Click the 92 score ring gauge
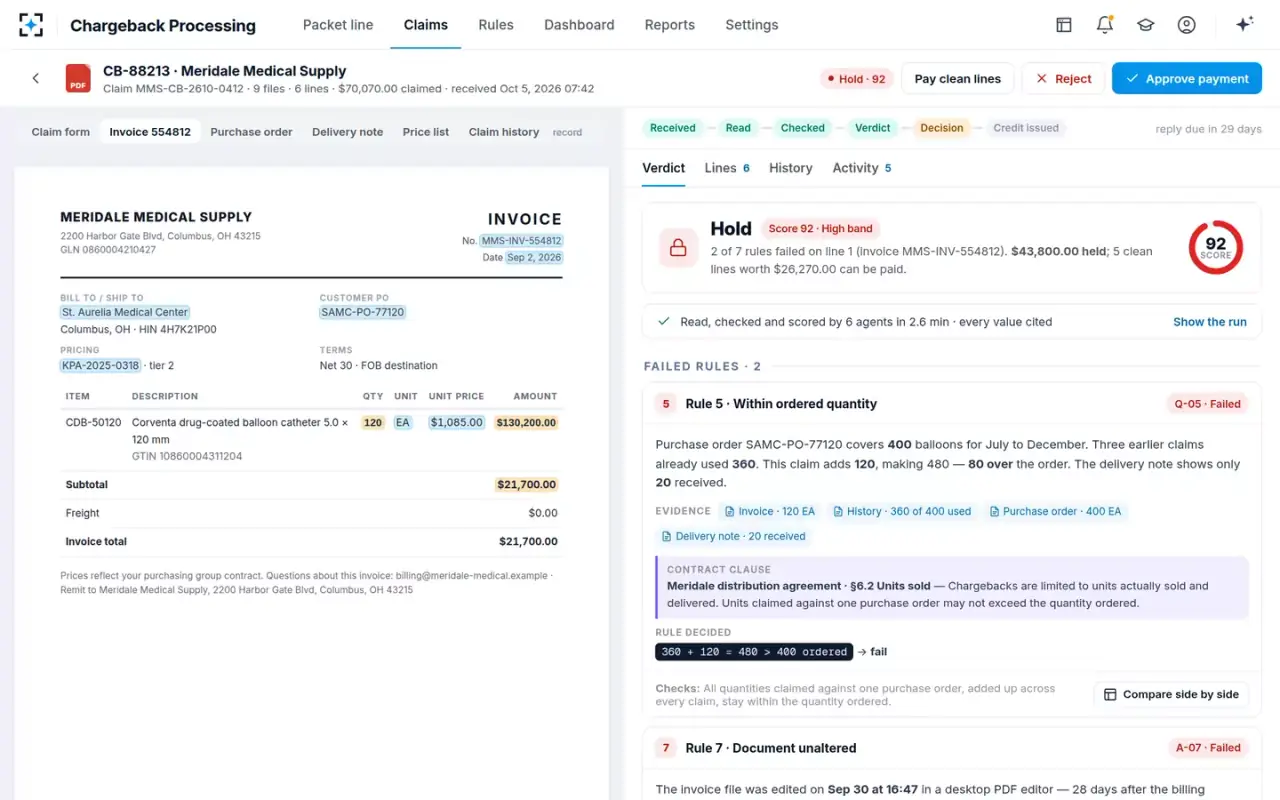The image size is (1280, 800). pyautogui.click(x=1215, y=247)
